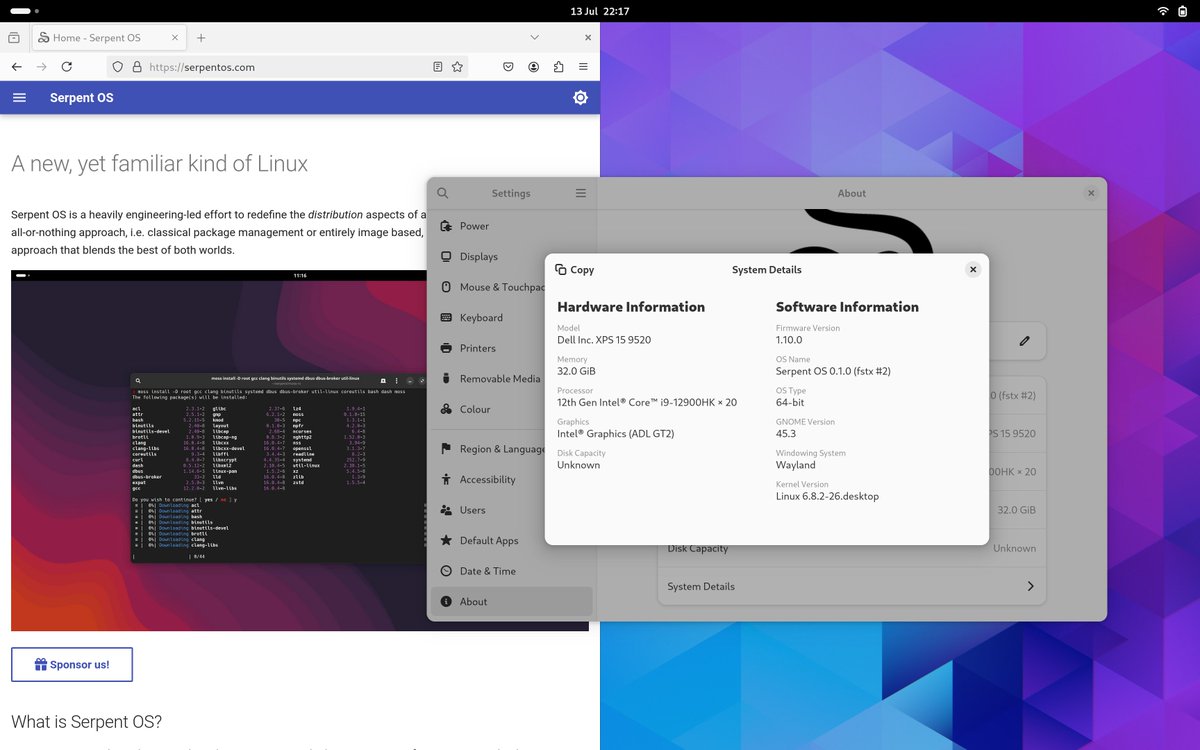Reload the serpentos.com page
1200x750 pixels.
tap(67, 67)
